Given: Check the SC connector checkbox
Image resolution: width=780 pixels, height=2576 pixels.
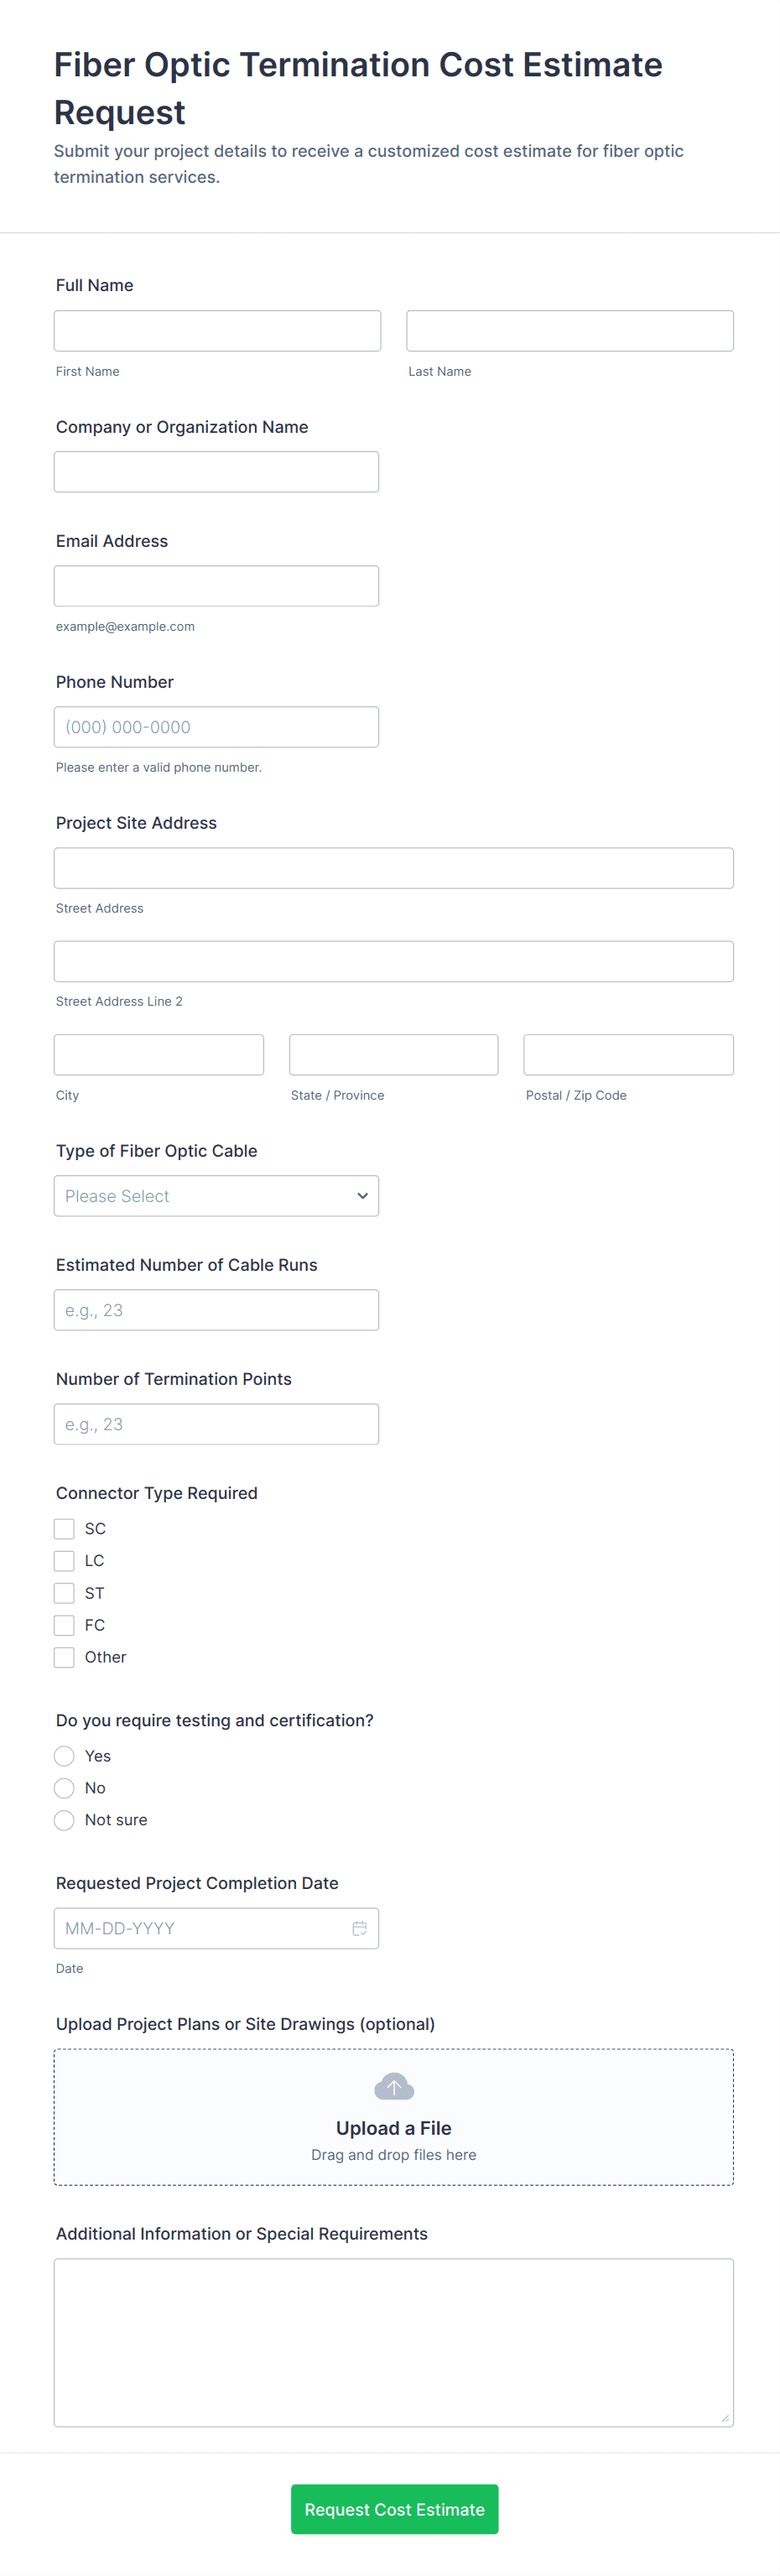Looking at the screenshot, I should pyautogui.click(x=64, y=1528).
